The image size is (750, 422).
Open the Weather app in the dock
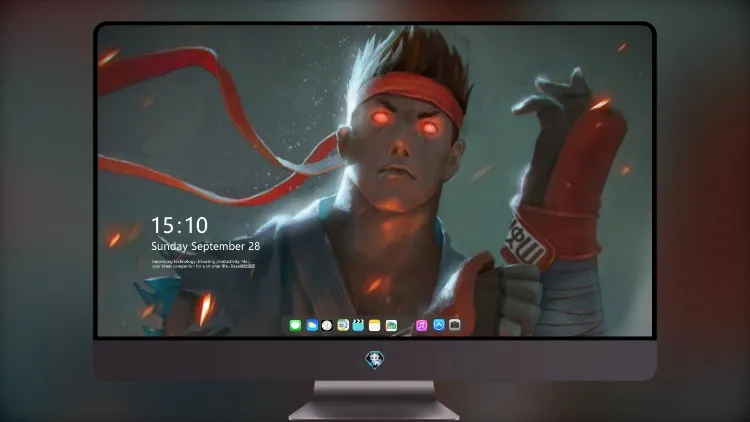coord(312,325)
